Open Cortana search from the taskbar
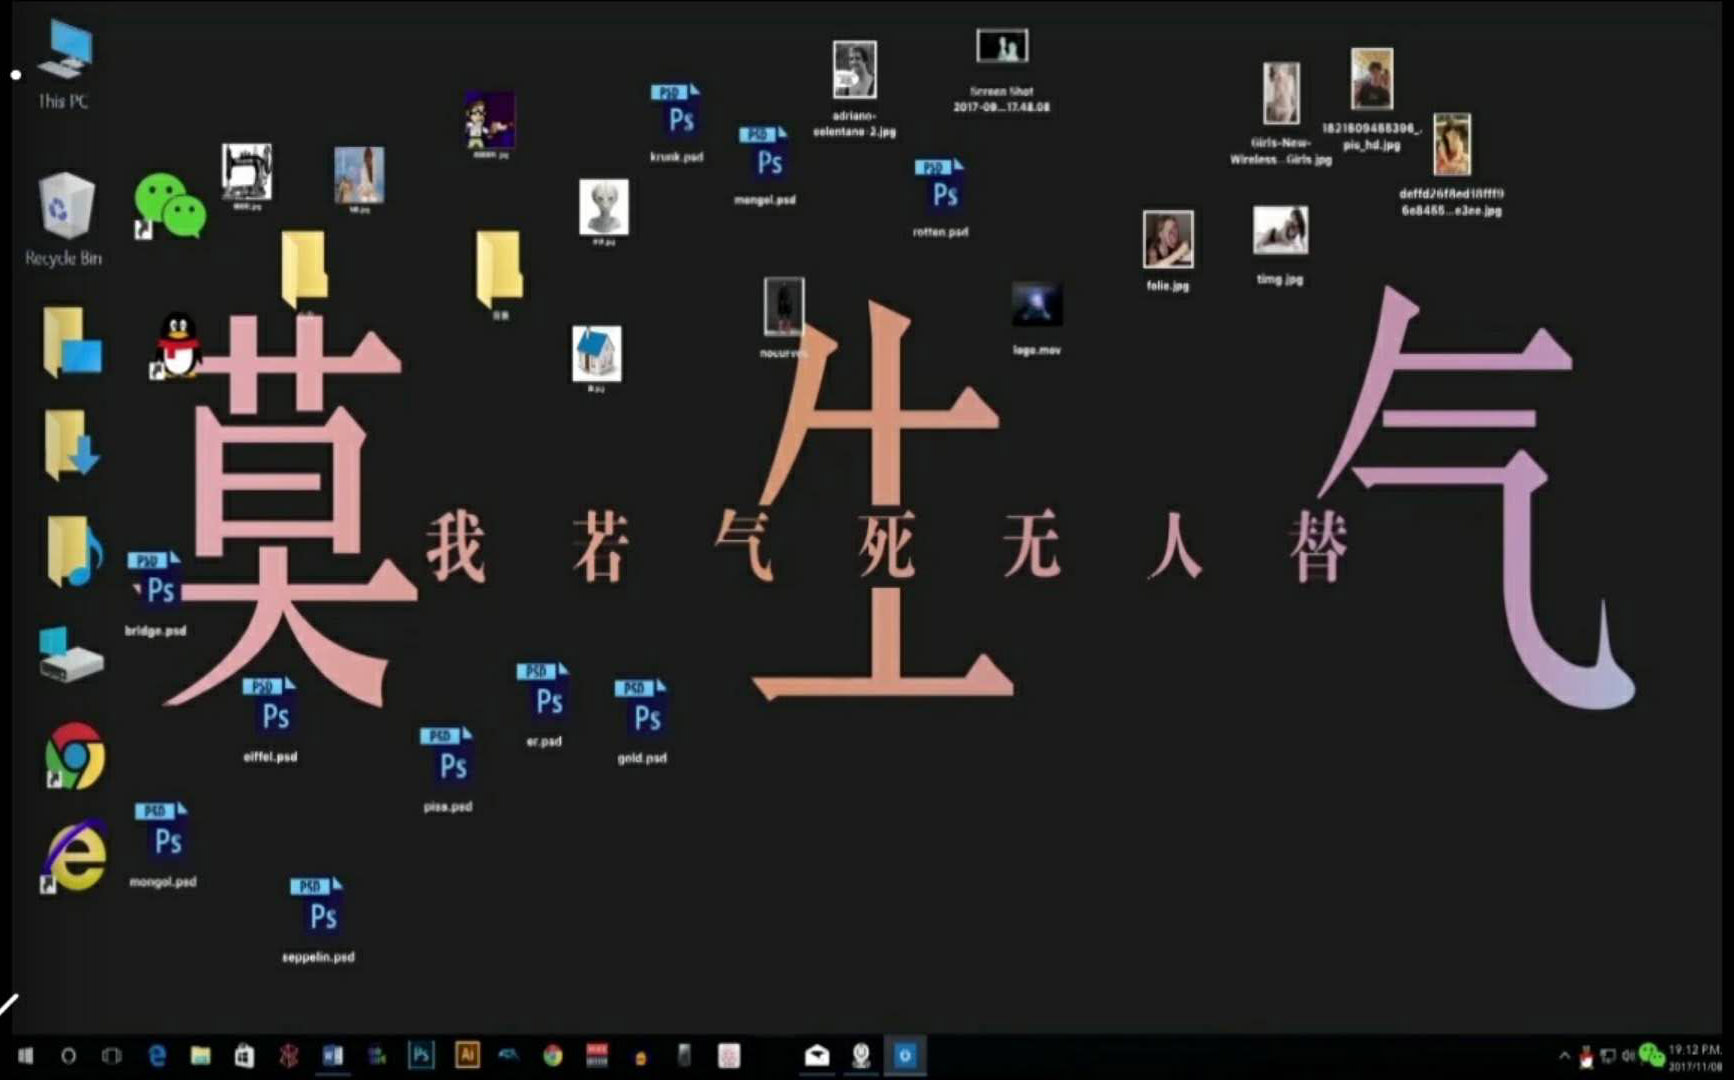Viewport: 1734px width, 1080px height. click(x=68, y=1056)
